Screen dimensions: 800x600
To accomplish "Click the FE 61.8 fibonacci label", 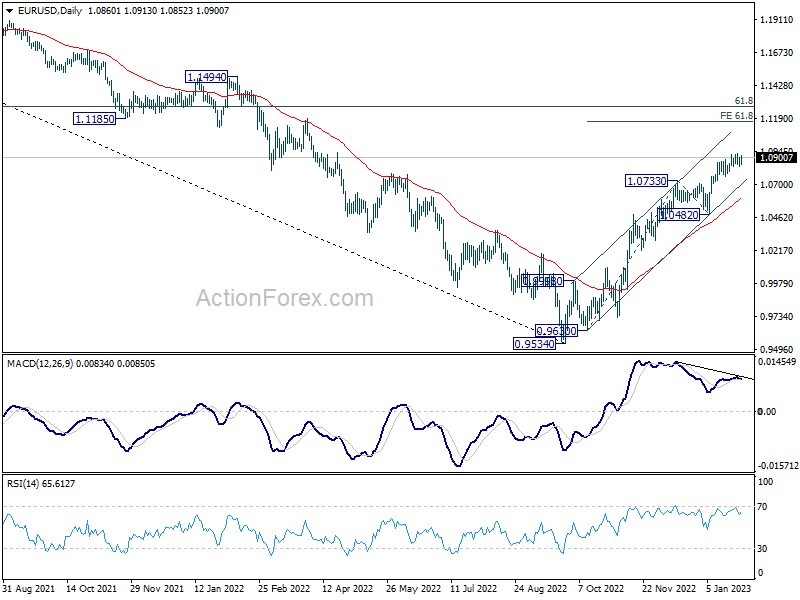I will pos(736,116).
